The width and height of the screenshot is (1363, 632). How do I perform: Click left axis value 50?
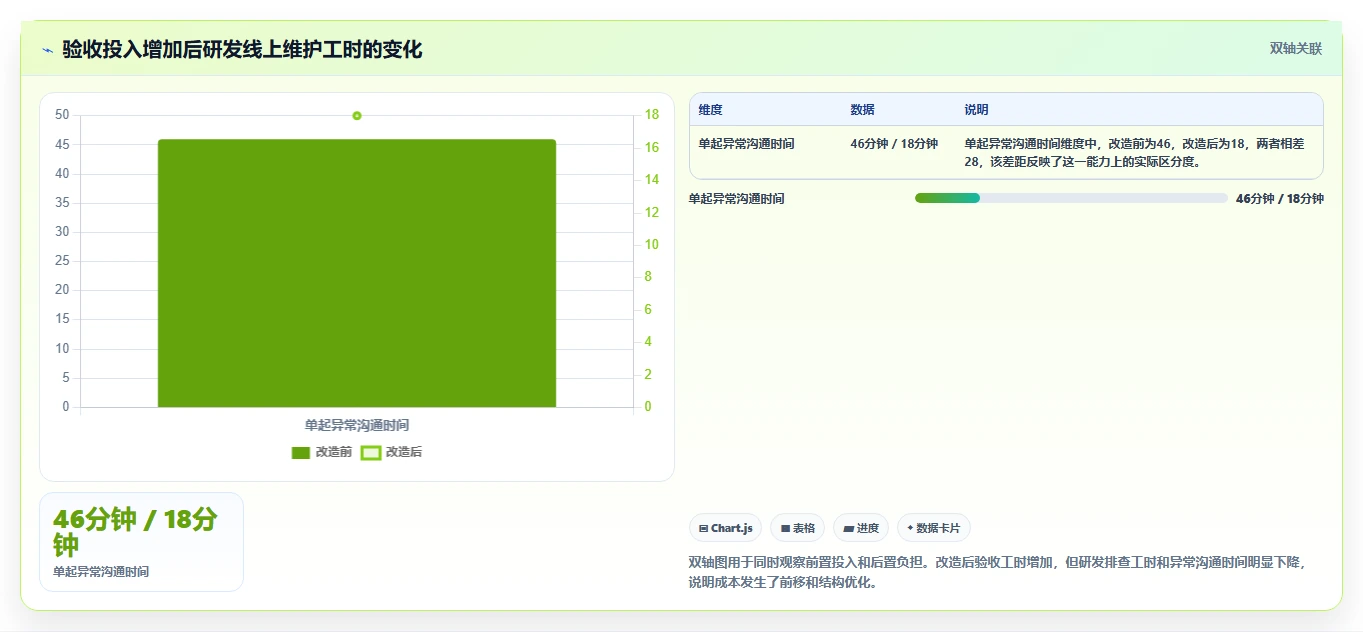click(62, 115)
